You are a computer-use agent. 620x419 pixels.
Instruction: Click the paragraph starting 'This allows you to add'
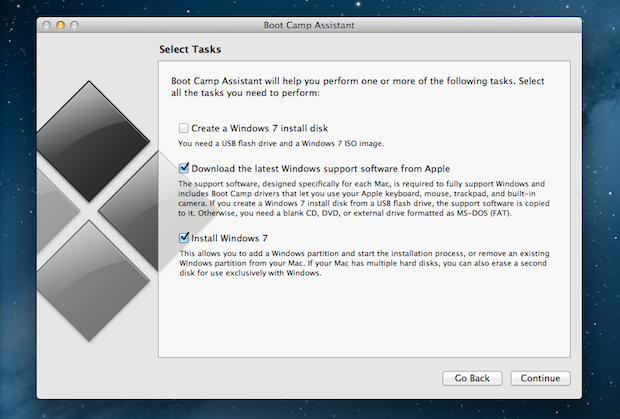[x=364, y=263]
